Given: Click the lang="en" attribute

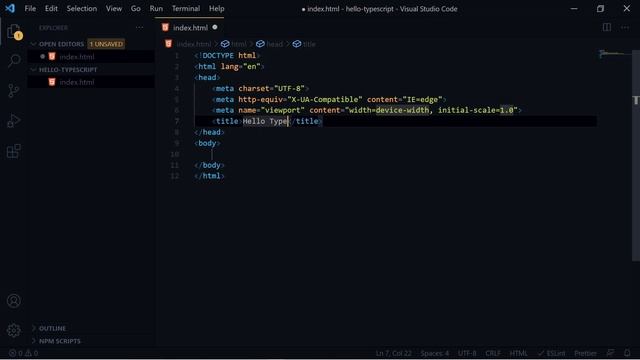Looking at the screenshot, I should [x=240, y=67].
